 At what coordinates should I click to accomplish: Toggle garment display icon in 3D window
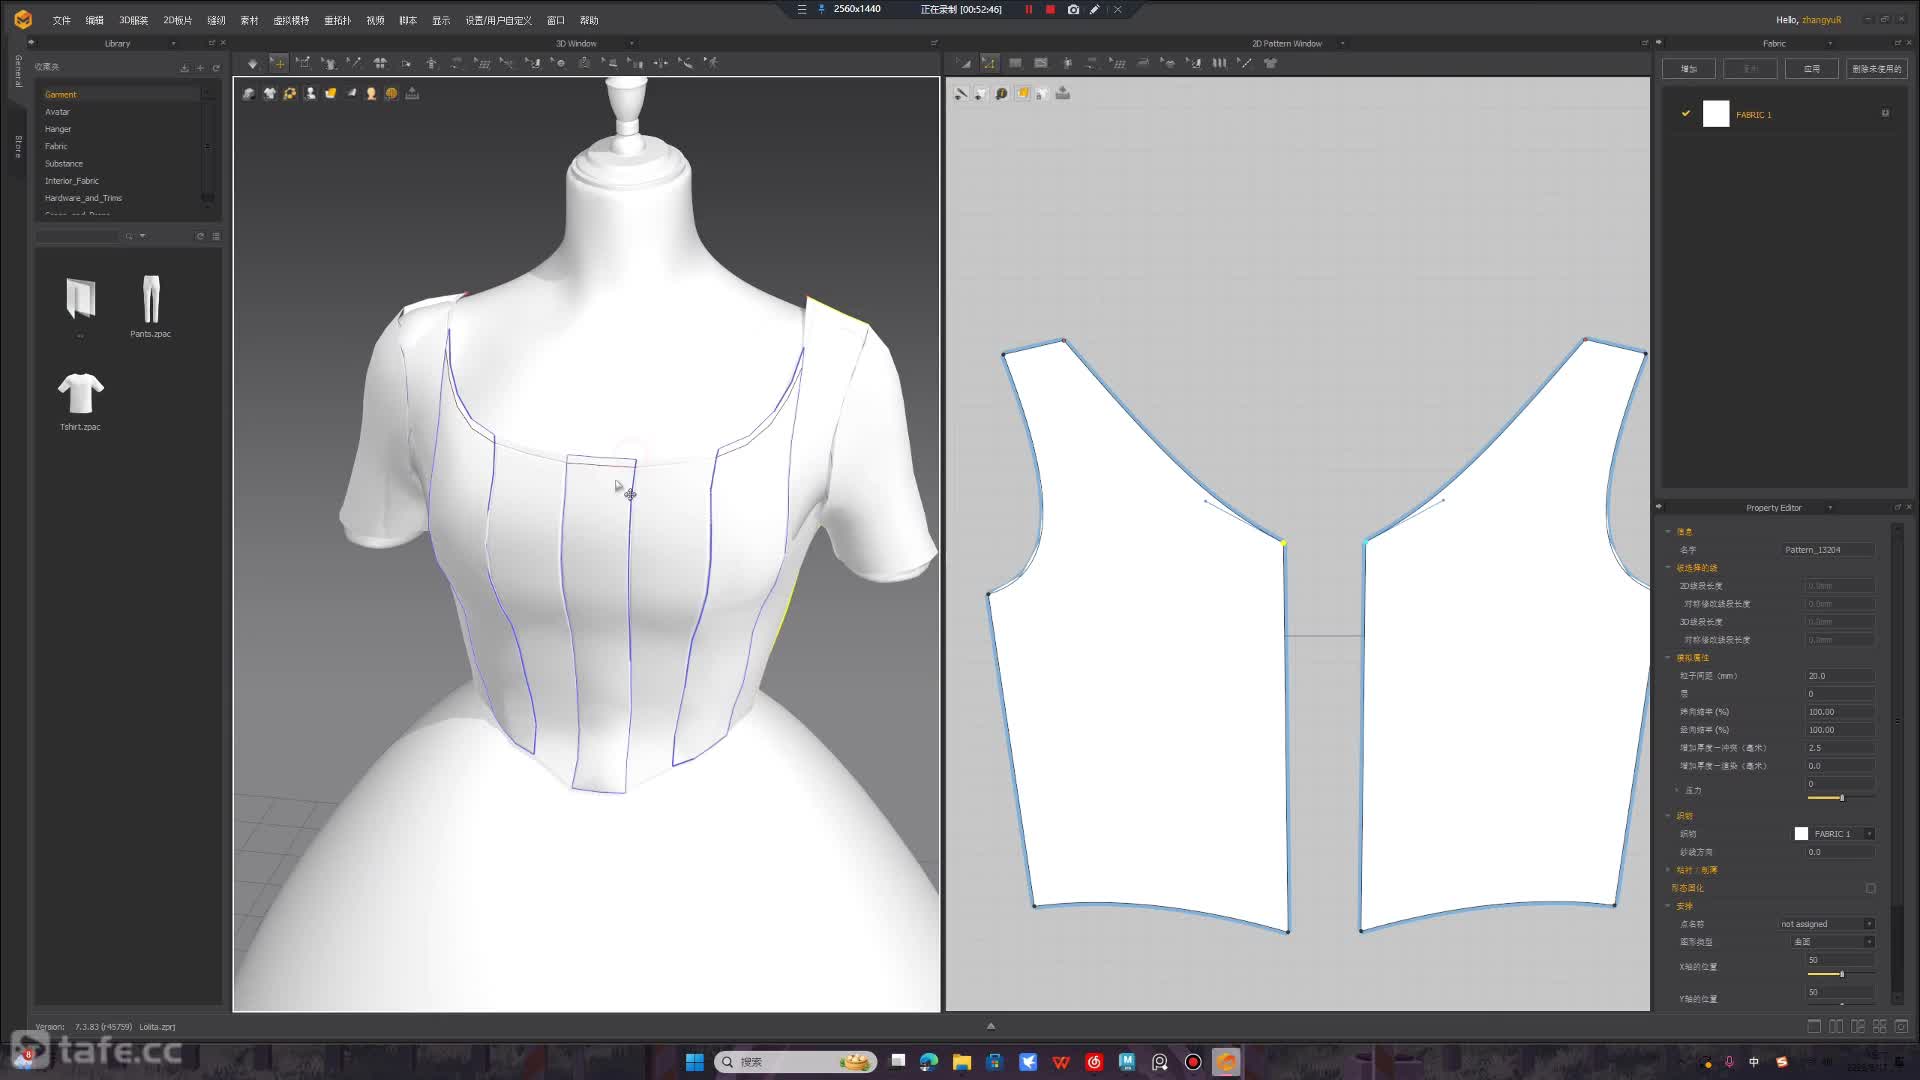[x=248, y=94]
